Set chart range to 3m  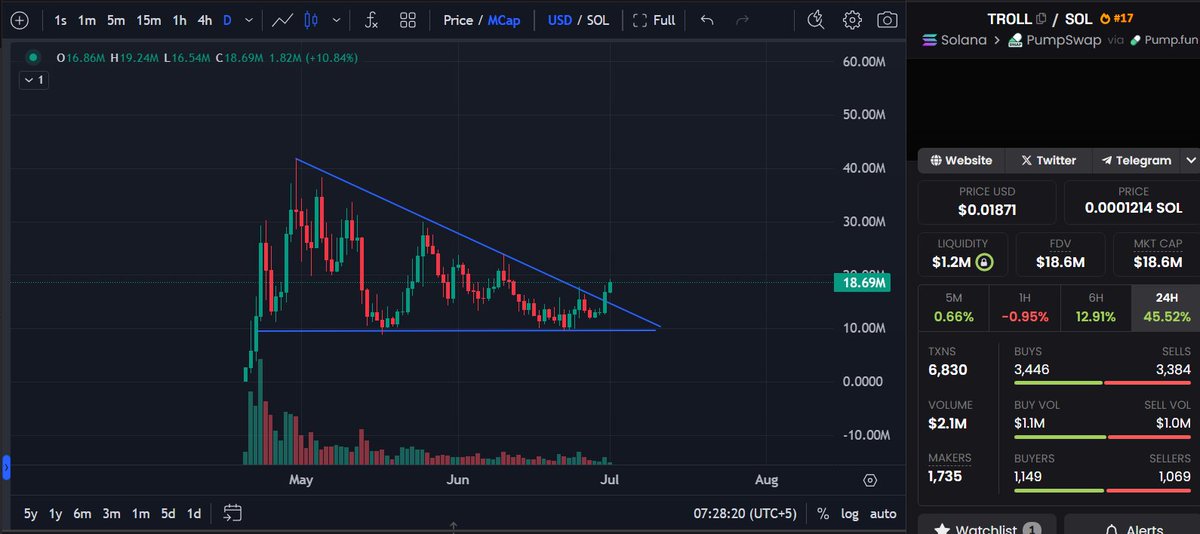coord(111,513)
